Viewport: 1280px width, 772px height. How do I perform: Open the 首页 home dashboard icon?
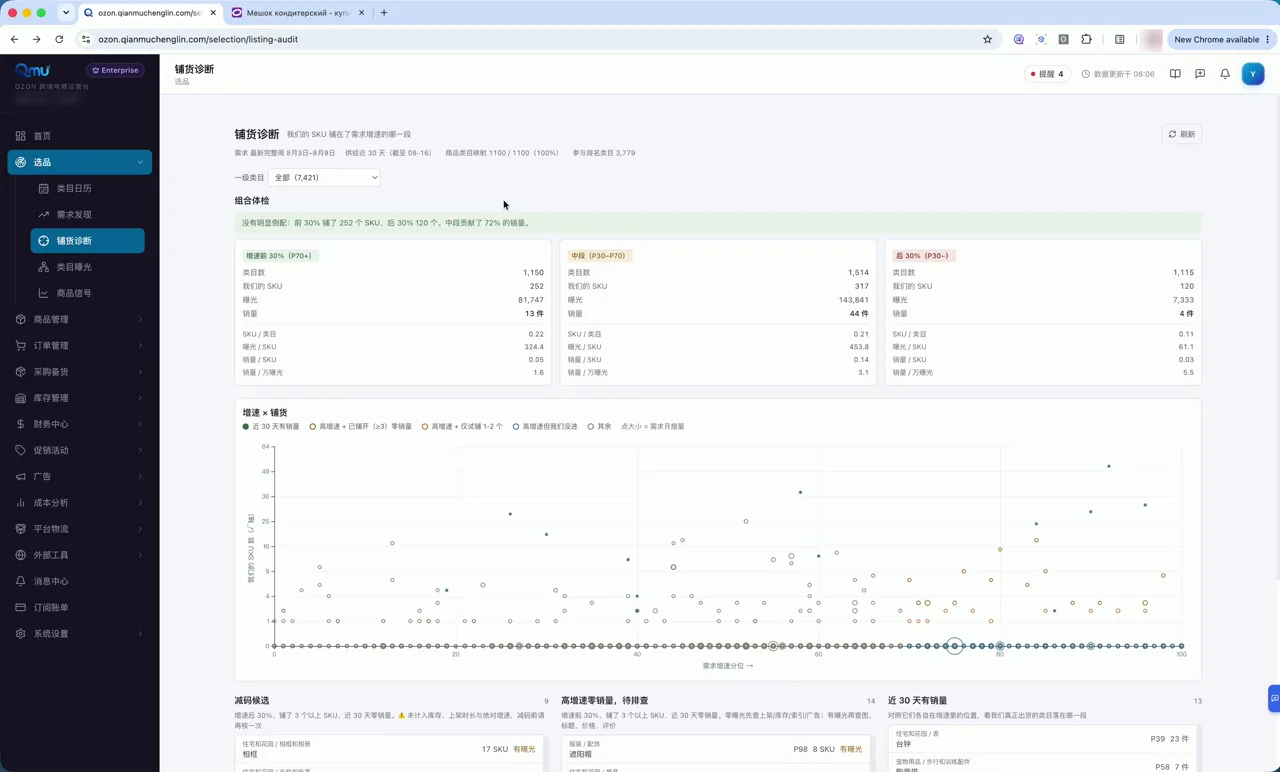tap(21, 136)
